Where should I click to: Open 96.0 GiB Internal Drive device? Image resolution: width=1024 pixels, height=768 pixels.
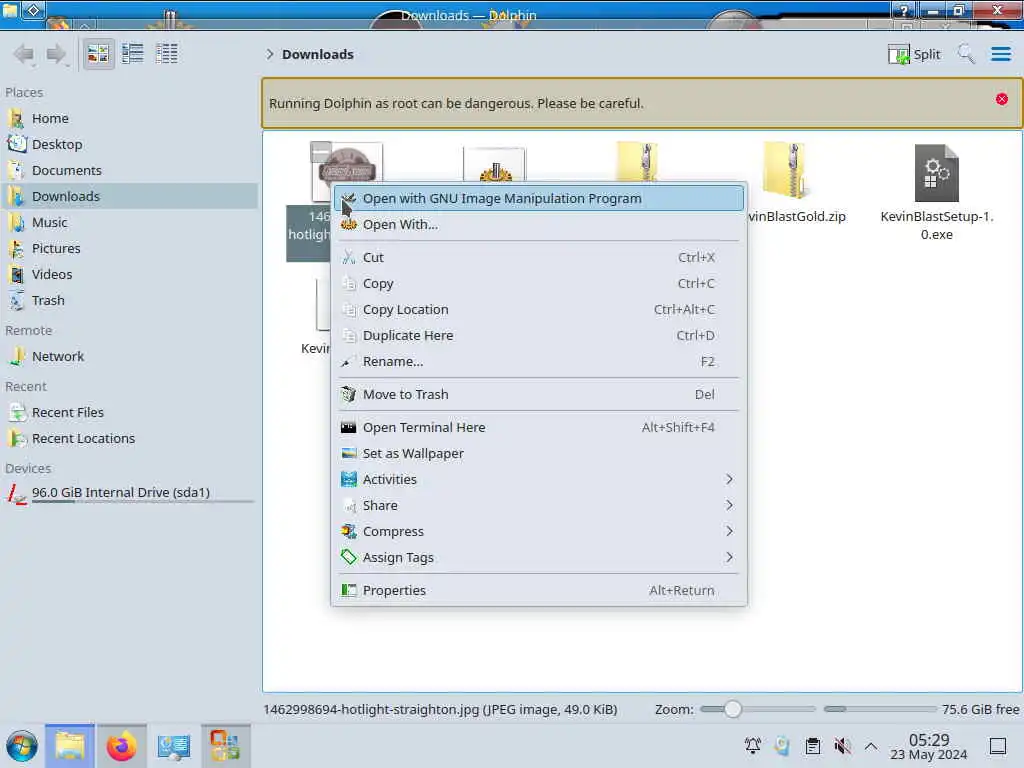pyautogui.click(x=129, y=493)
